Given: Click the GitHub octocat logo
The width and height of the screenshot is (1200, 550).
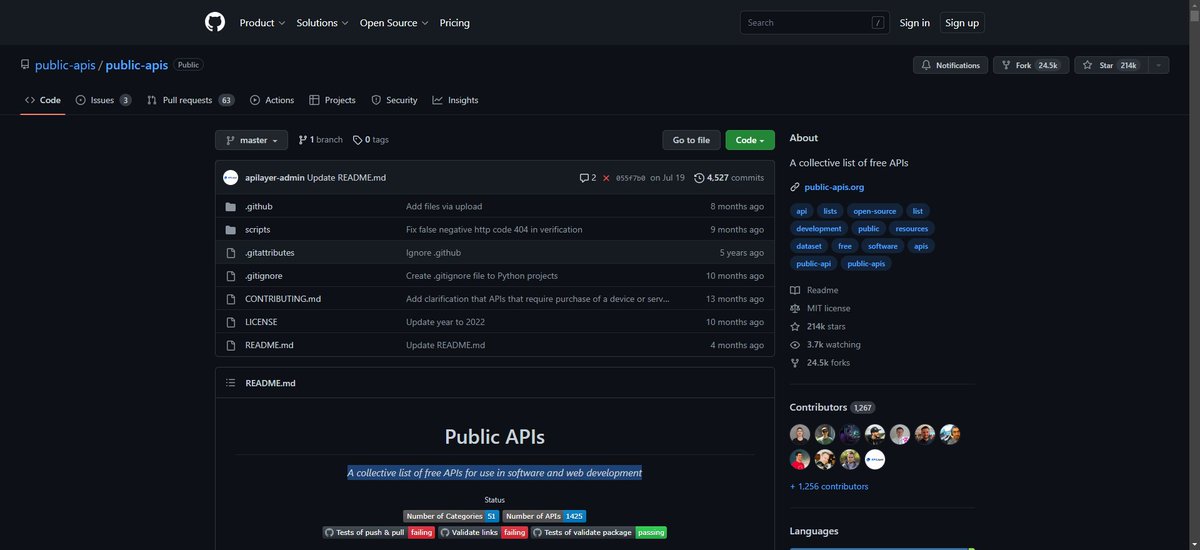Looking at the screenshot, I should tap(215, 22).
